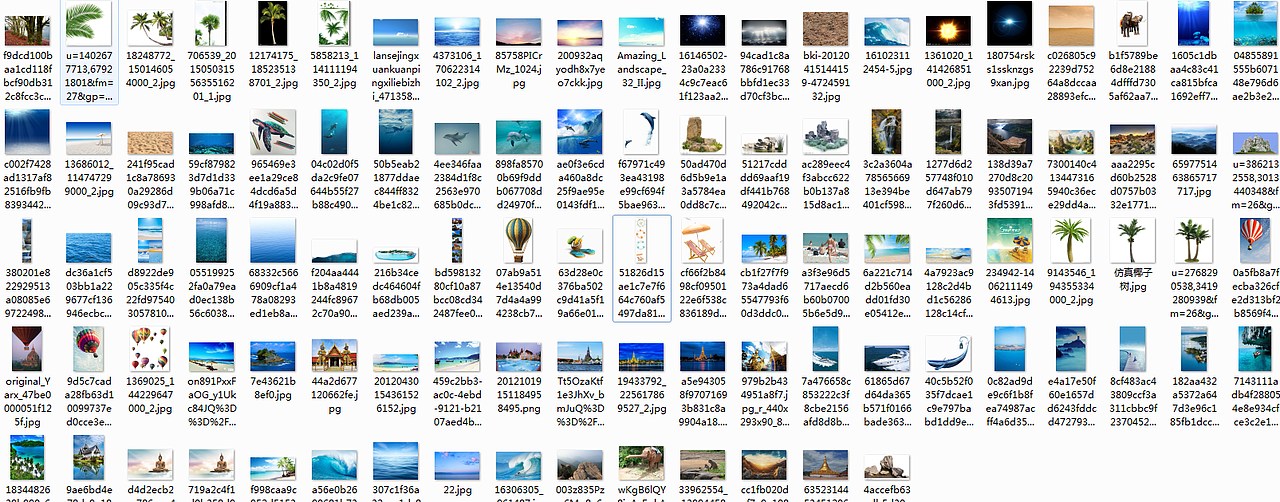The image size is (1280, 502).
Task: Select thumbnail of 20121019151184958495.jpg
Action: (x=519, y=355)
